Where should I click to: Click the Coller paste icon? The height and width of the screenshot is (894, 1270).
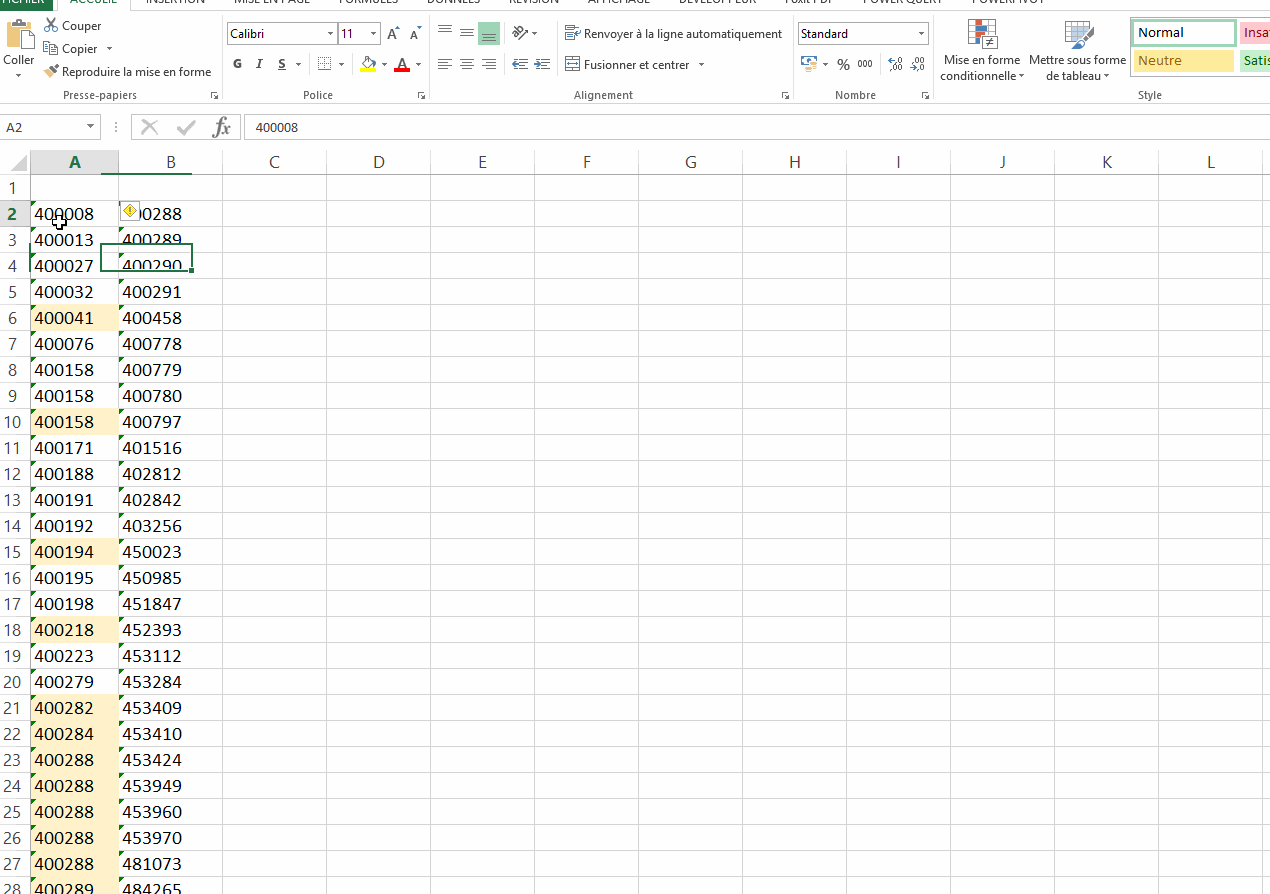click(x=19, y=33)
